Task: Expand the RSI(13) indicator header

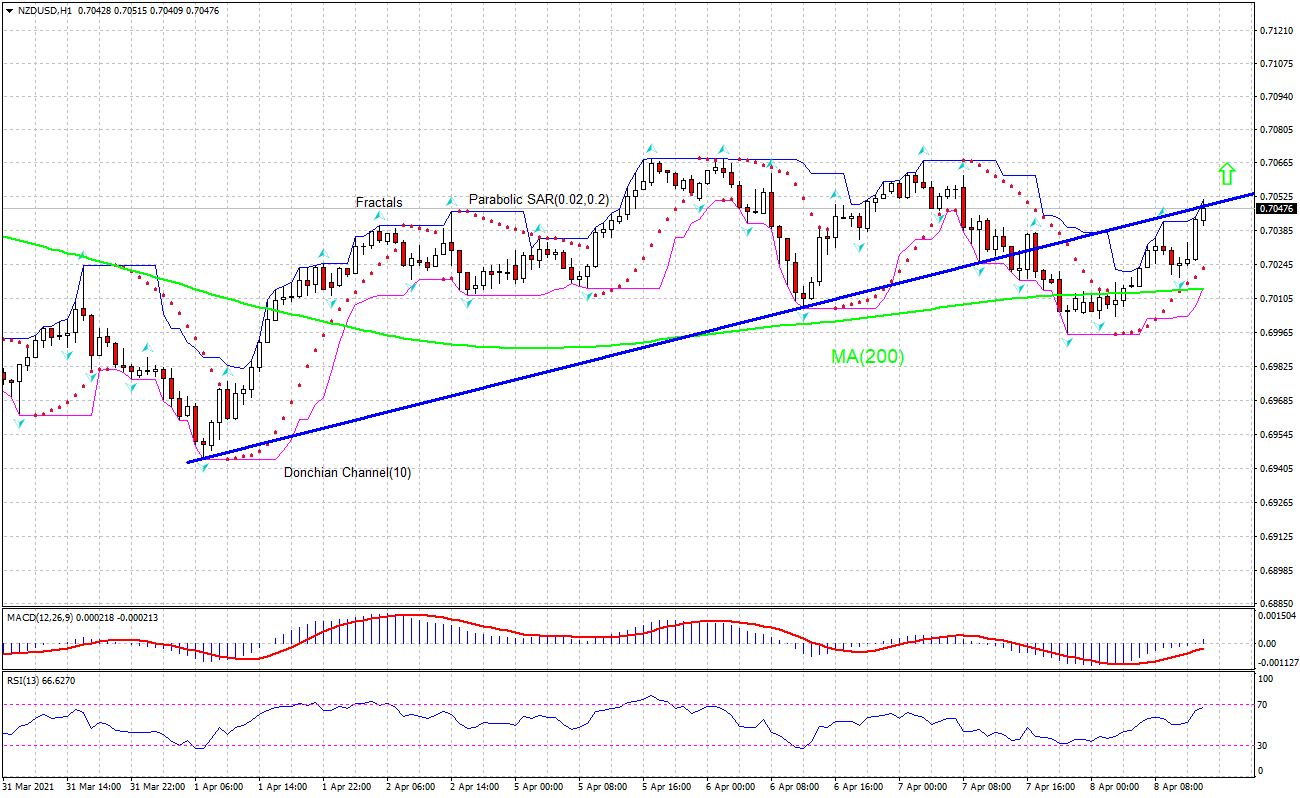Action: click(40, 681)
